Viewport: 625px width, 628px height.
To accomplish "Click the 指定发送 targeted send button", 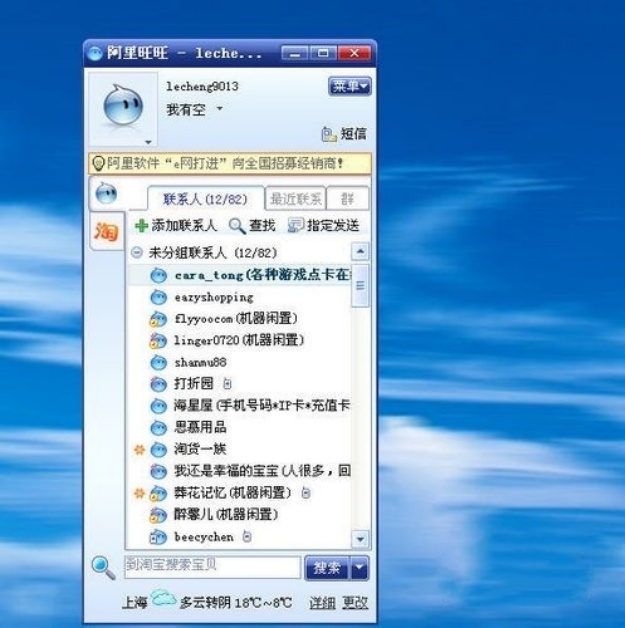I will [324, 225].
